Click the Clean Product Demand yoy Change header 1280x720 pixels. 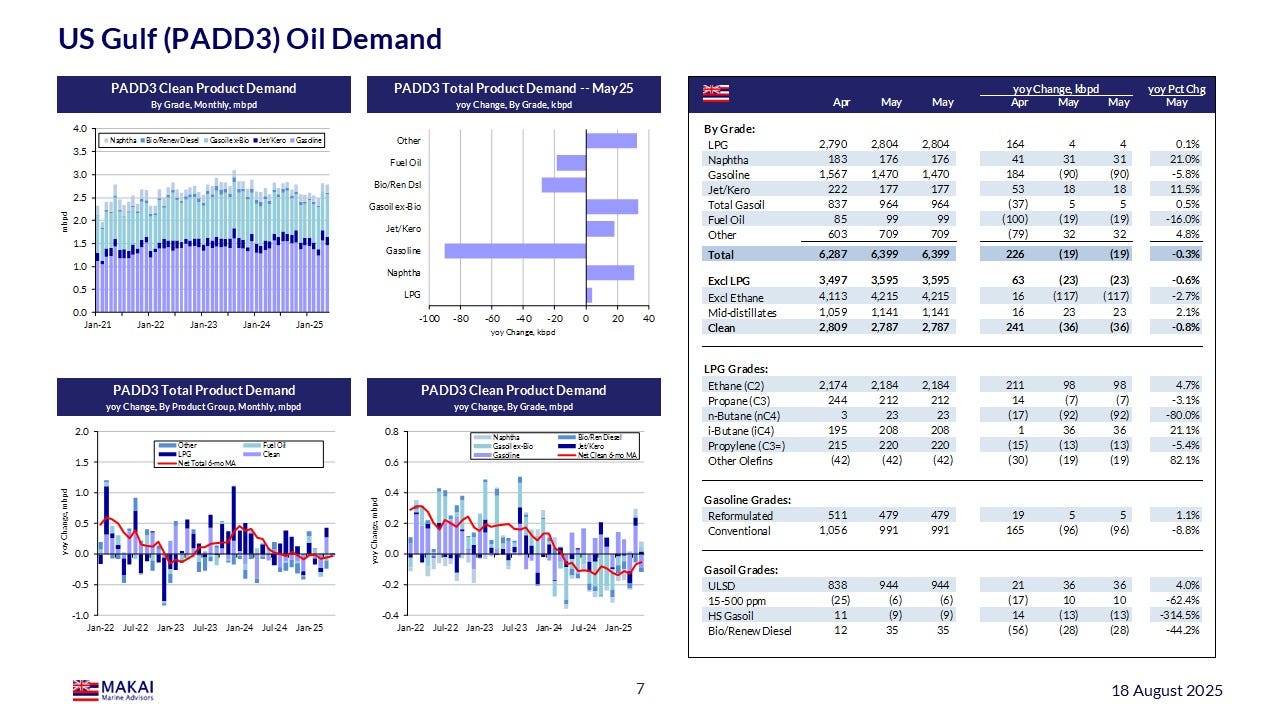pos(514,397)
